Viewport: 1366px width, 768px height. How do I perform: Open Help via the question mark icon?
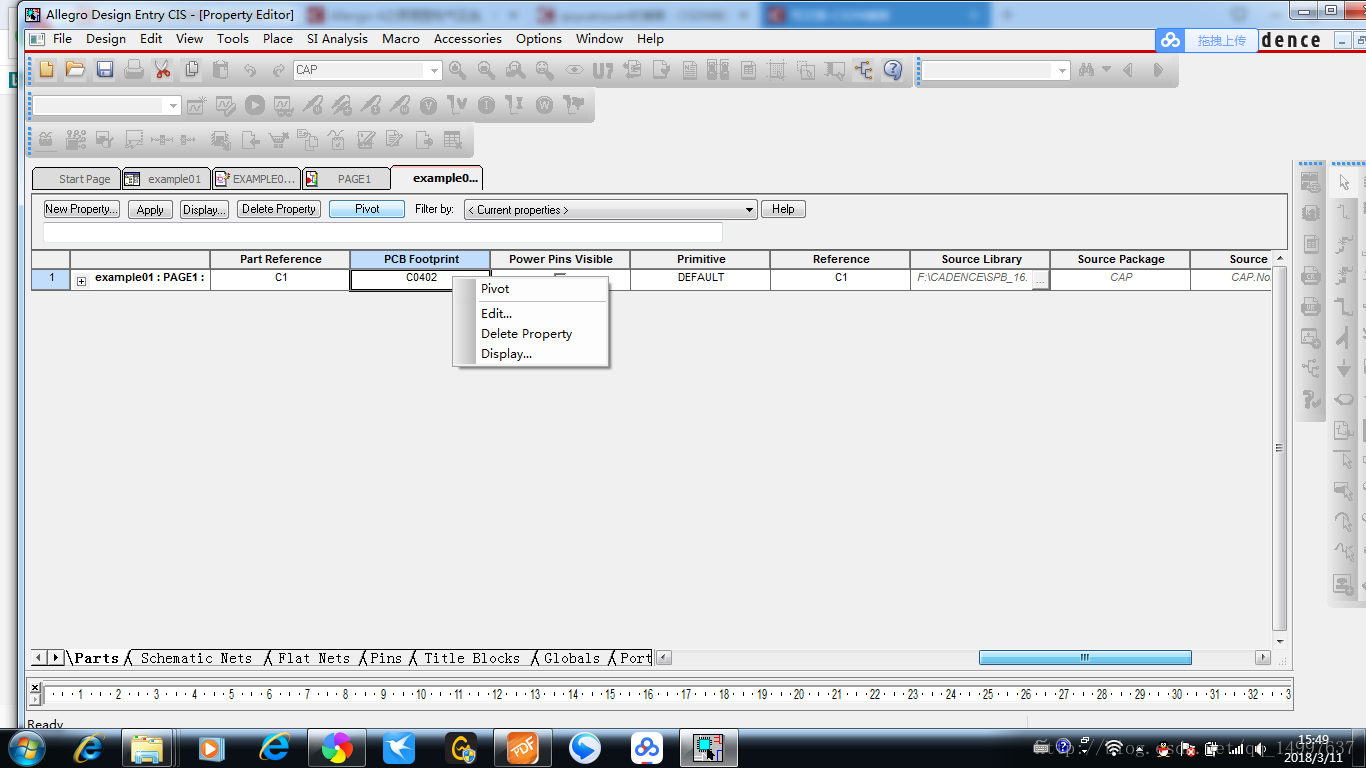893,70
